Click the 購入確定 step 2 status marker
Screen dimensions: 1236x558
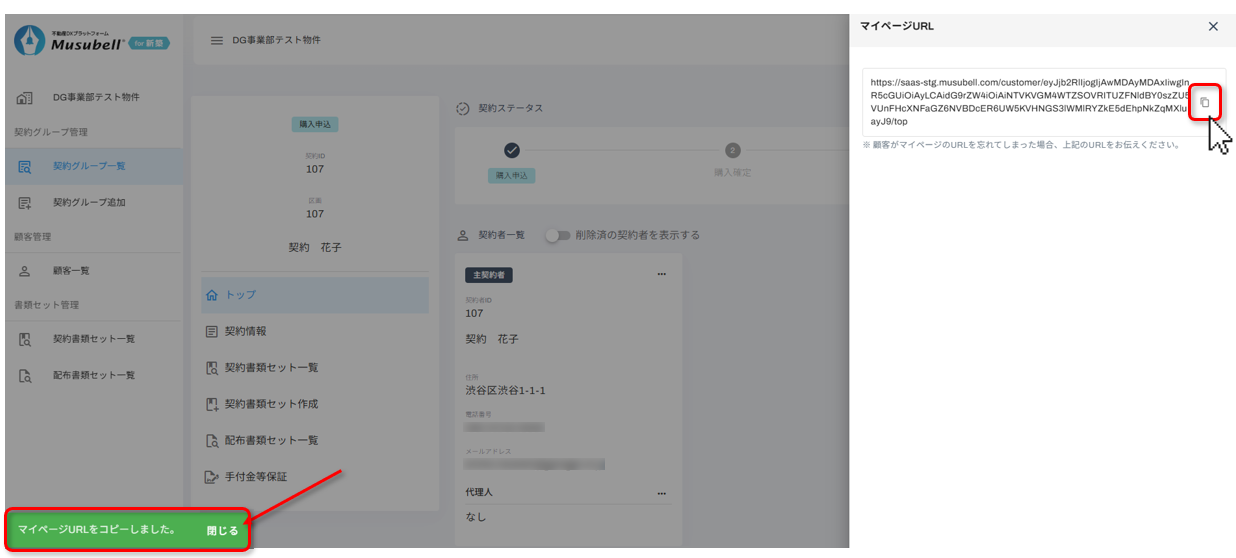point(732,151)
